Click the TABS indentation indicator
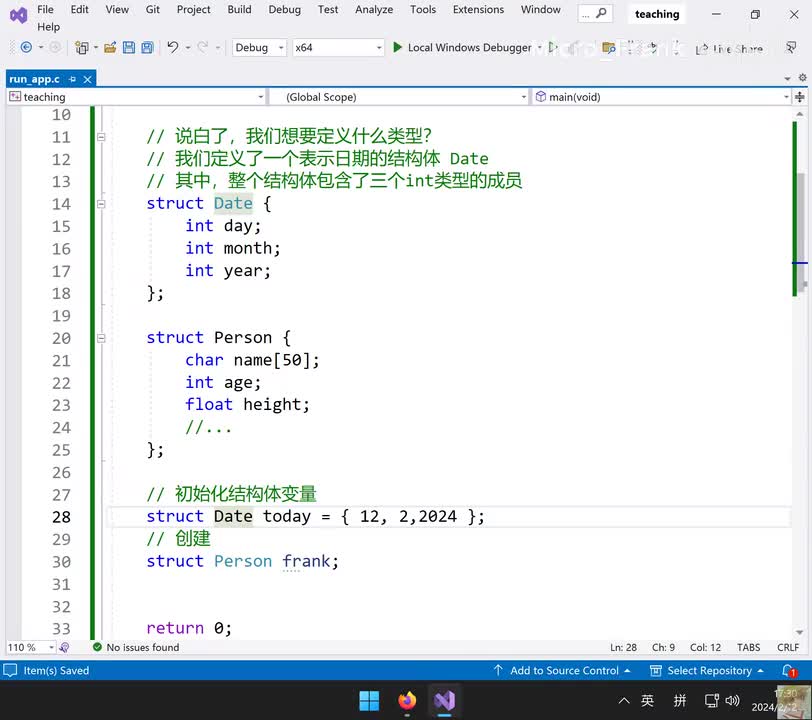This screenshot has width=812, height=720. pyautogui.click(x=748, y=647)
